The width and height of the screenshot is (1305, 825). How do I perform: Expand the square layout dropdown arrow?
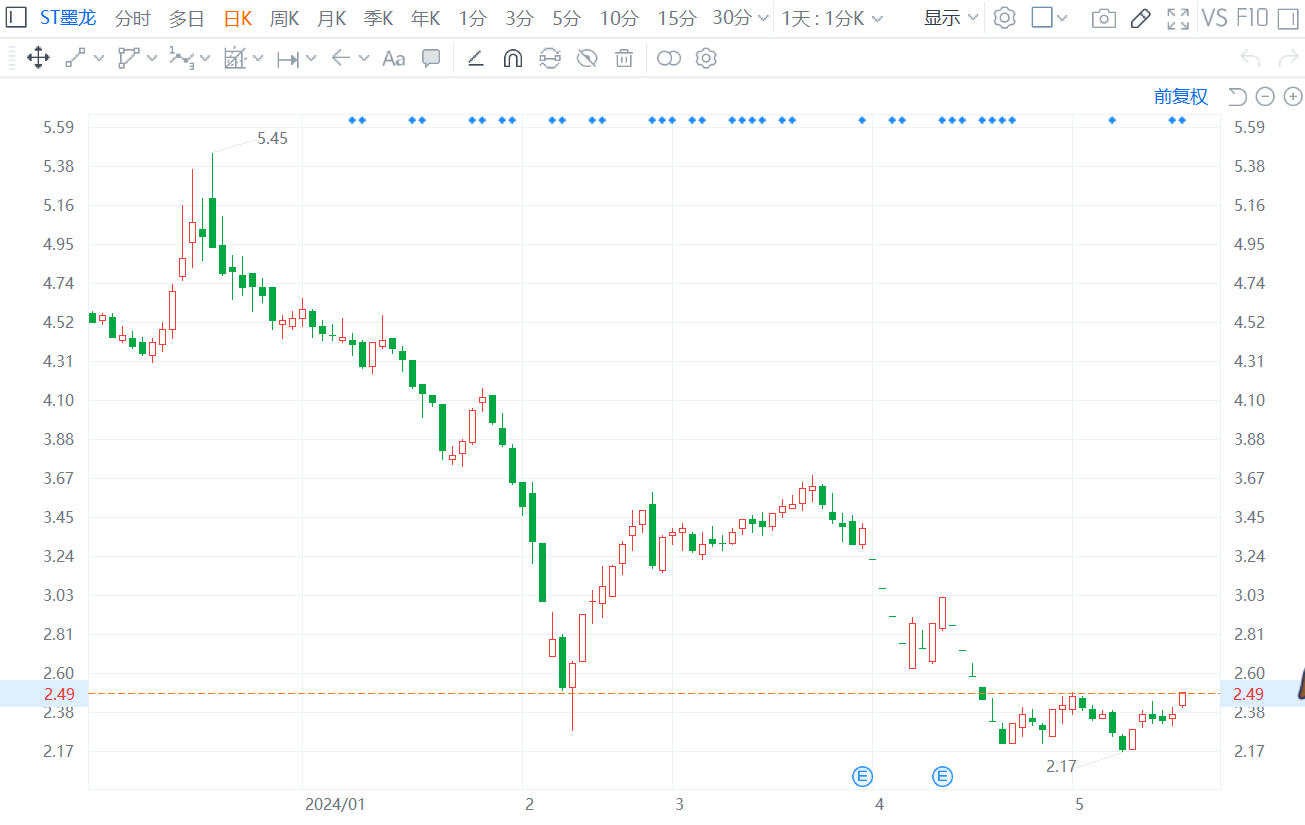pyautogui.click(x=1062, y=18)
